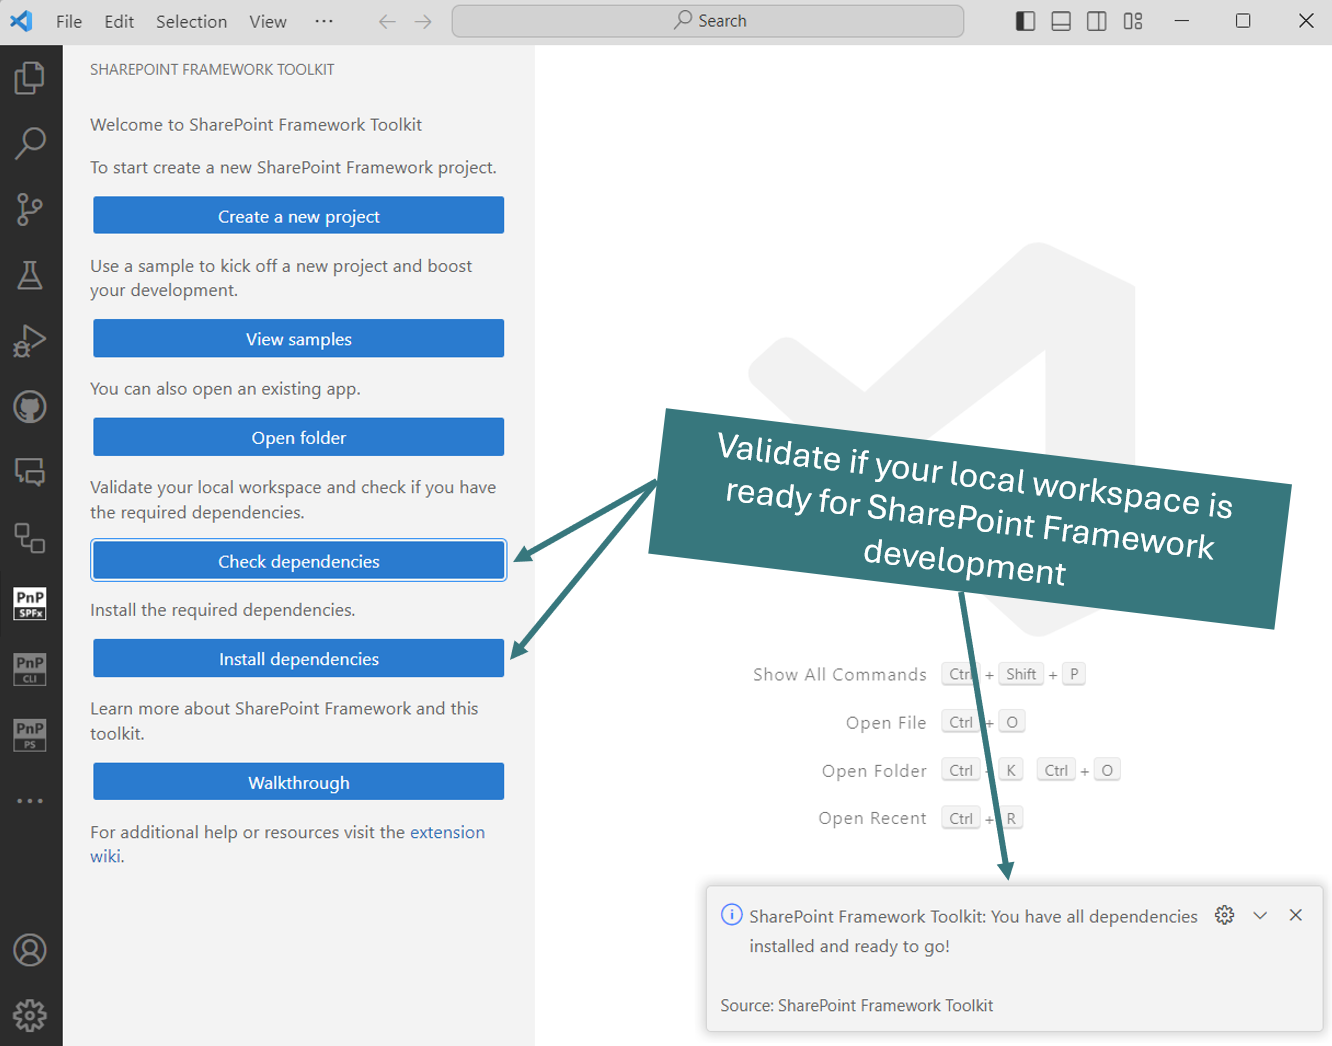Open the Remote Explorer view icon
The image size is (1332, 1046).
pos(30,472)
